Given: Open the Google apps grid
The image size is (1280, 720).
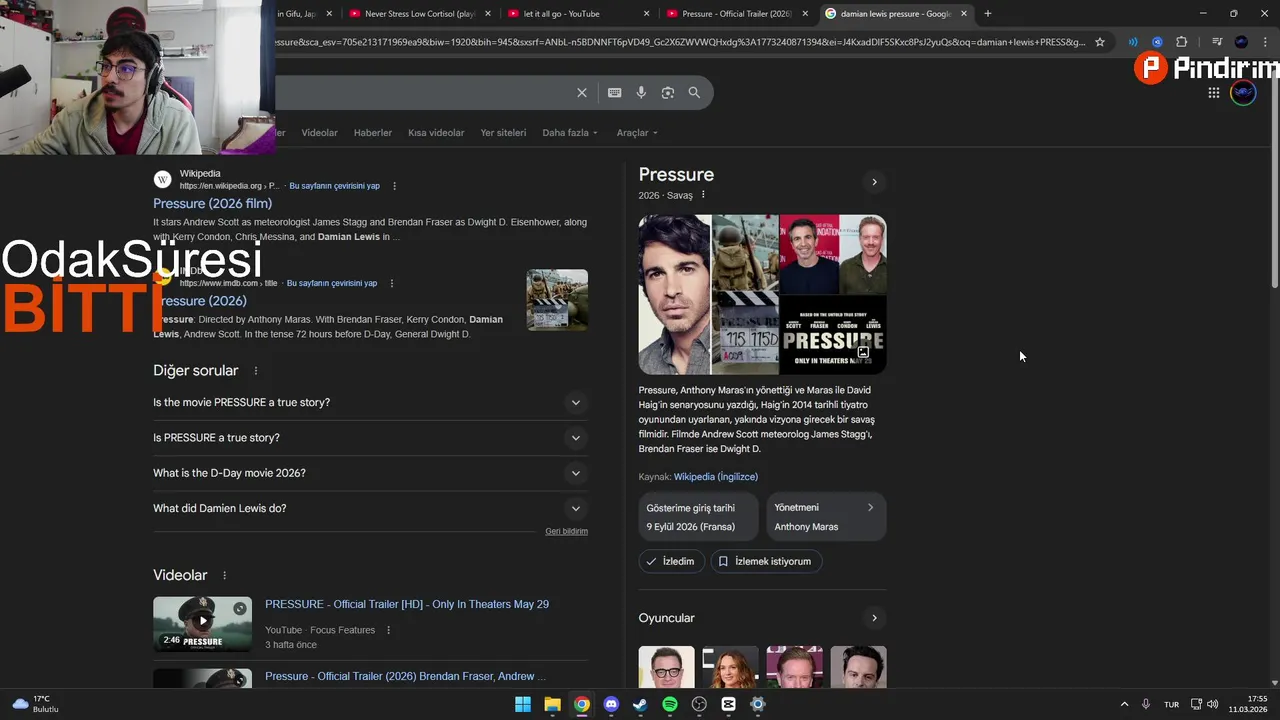Looking at the screenshot, I should coord(1213,93).
